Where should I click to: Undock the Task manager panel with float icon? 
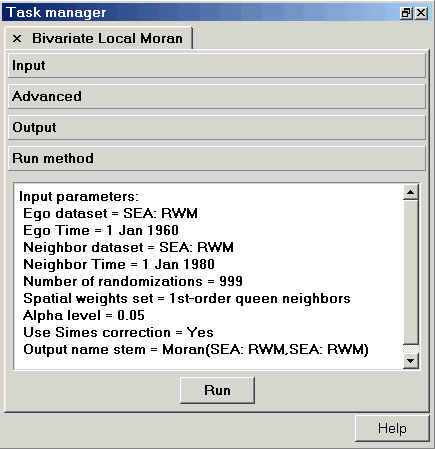click(x=406, y=13)
